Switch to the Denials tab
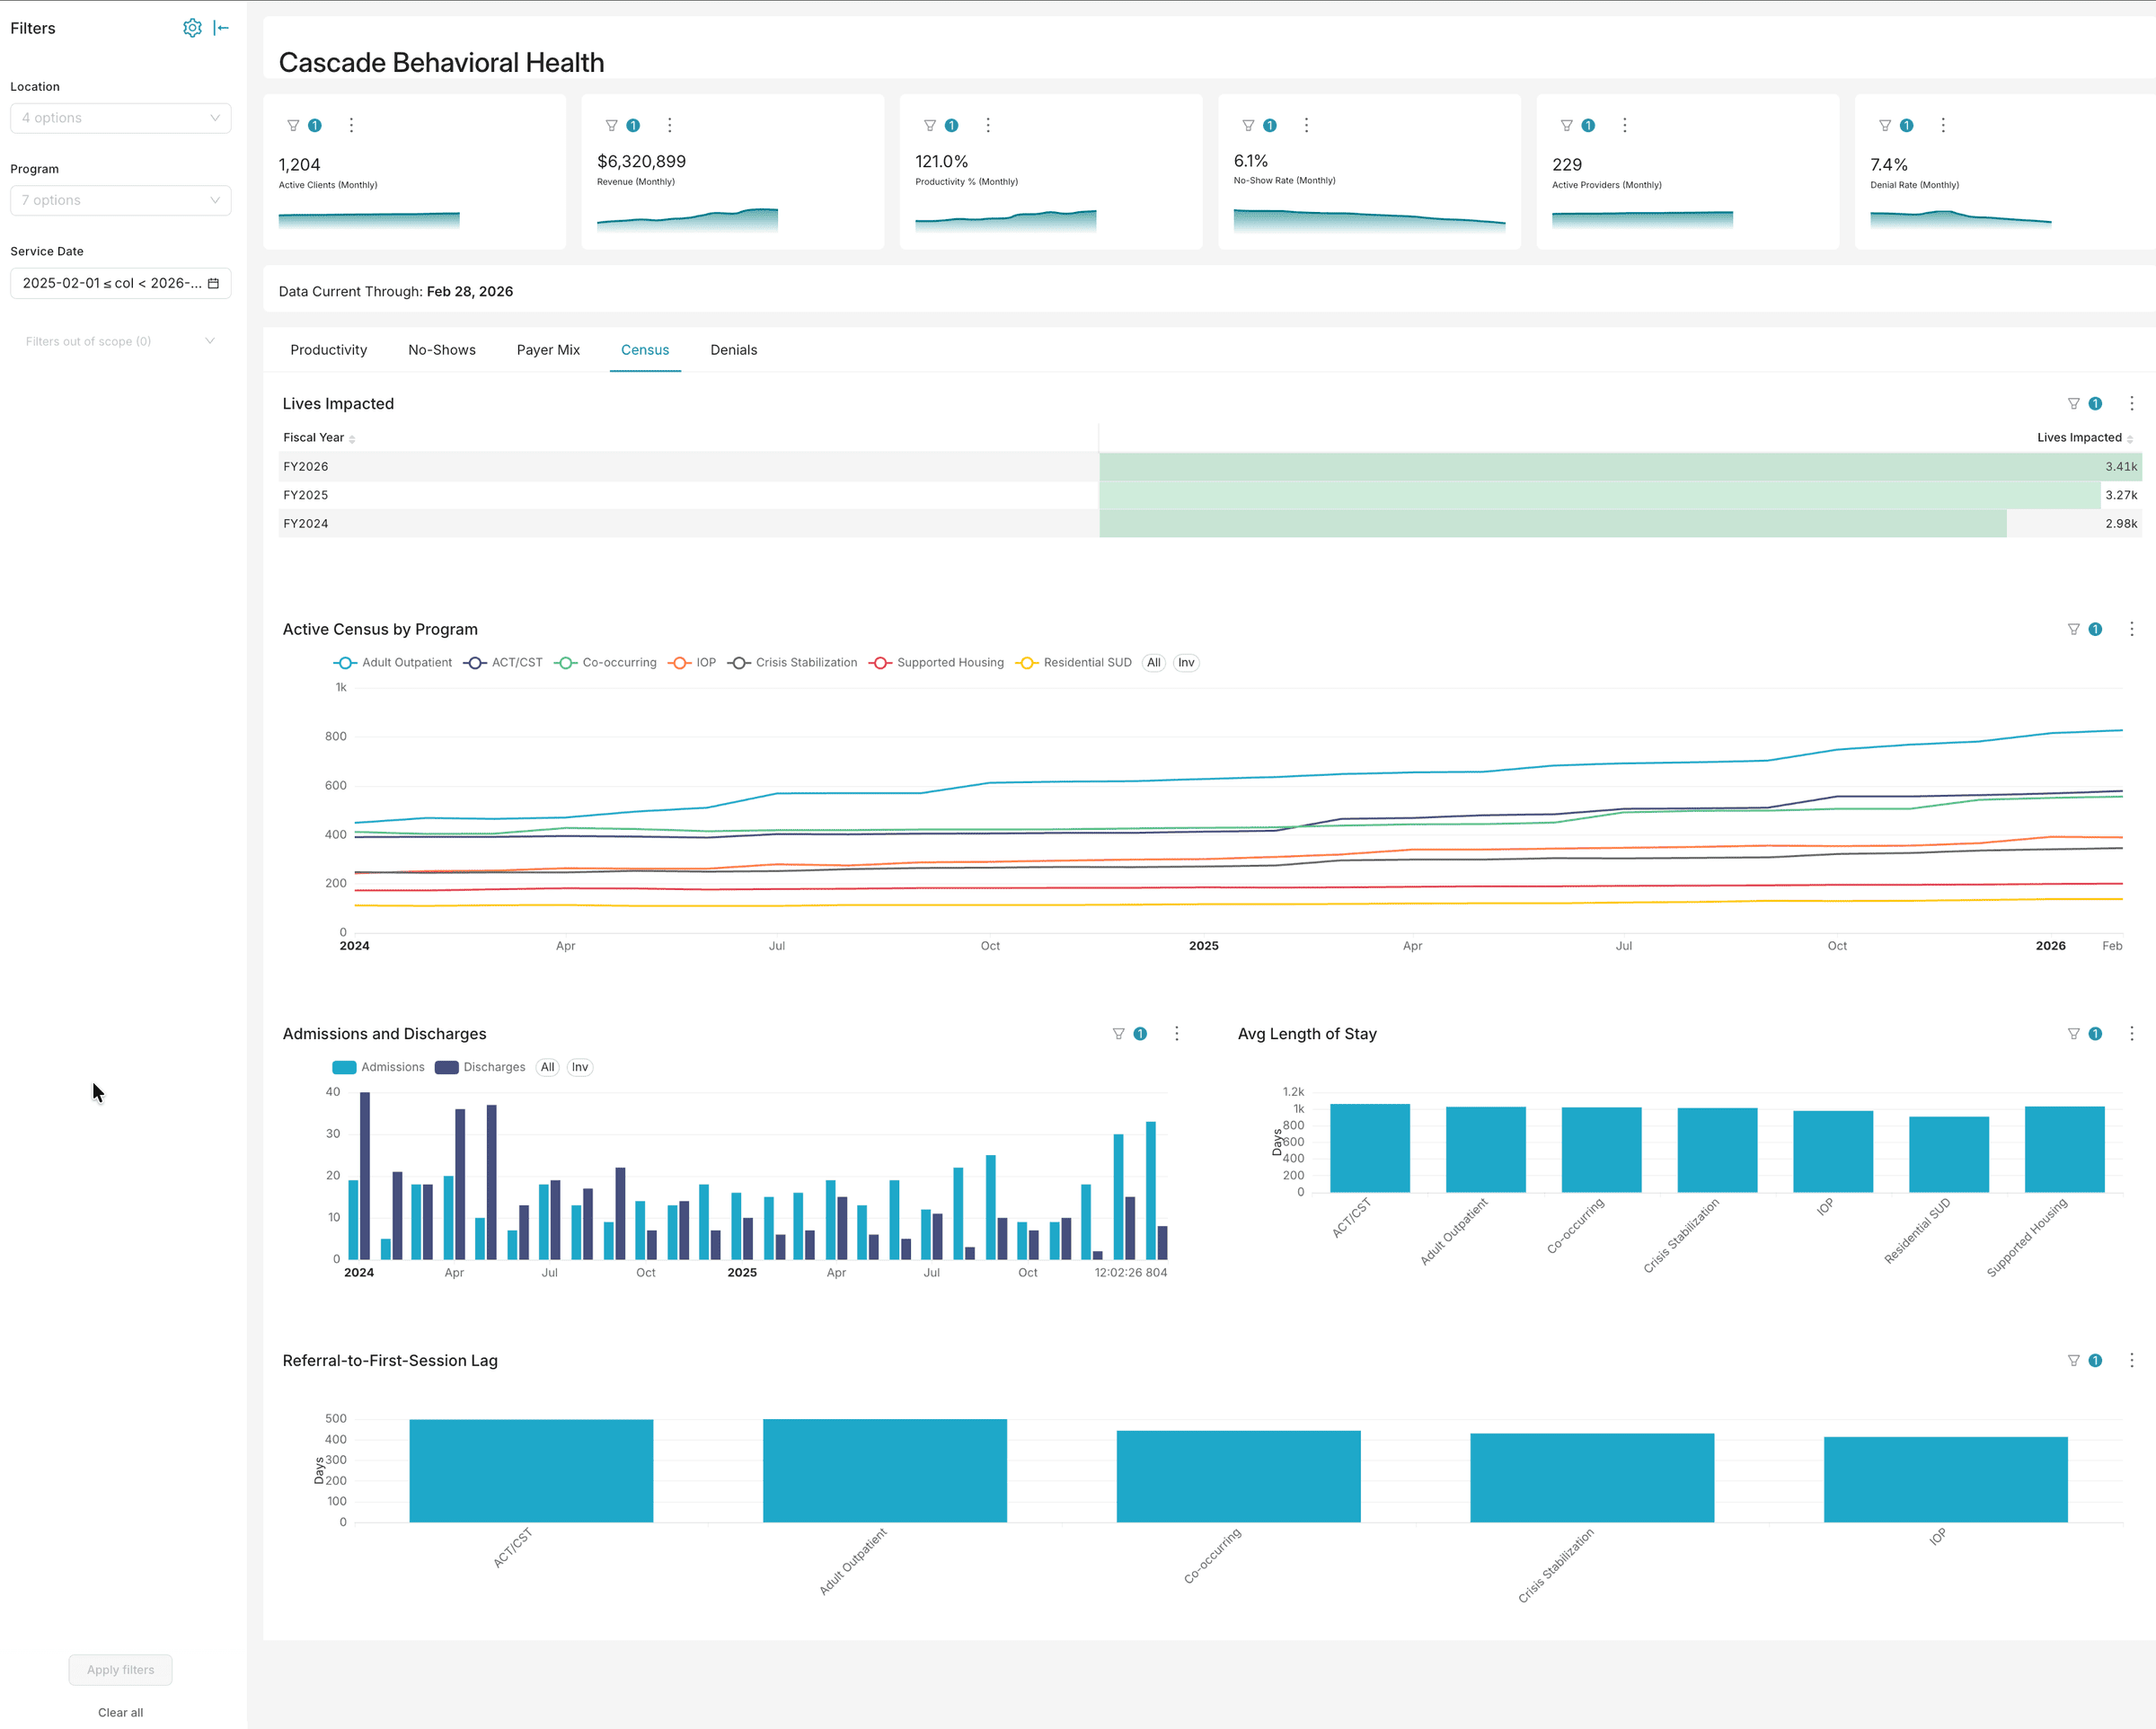Viewport: 2156px width, 1729px height. [x=733, y=350]
